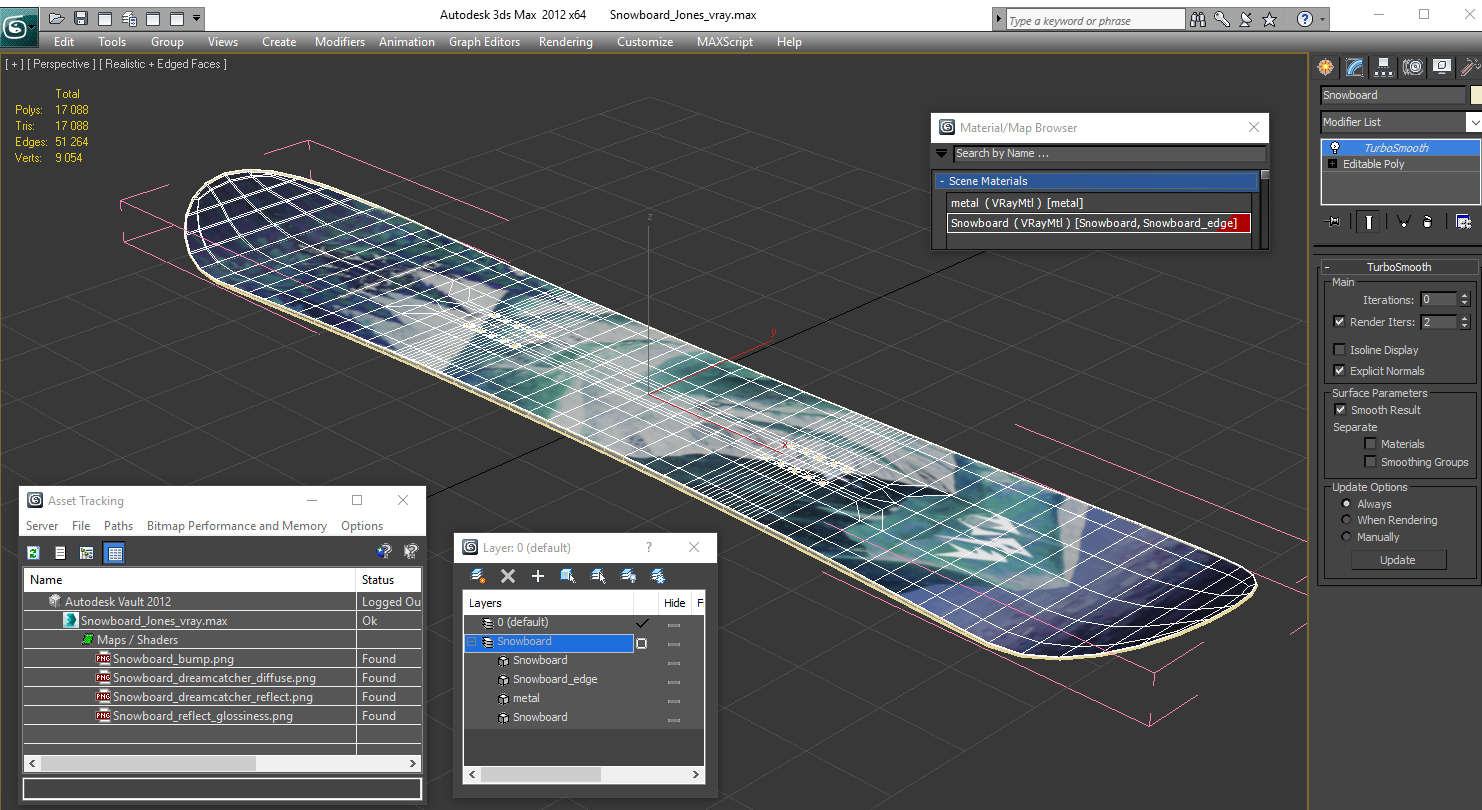Image resolution: width=1482 pixels, height=810 pixels.
Task: Toggle Explicit Normals checkbox
Action: (1340, 371)
